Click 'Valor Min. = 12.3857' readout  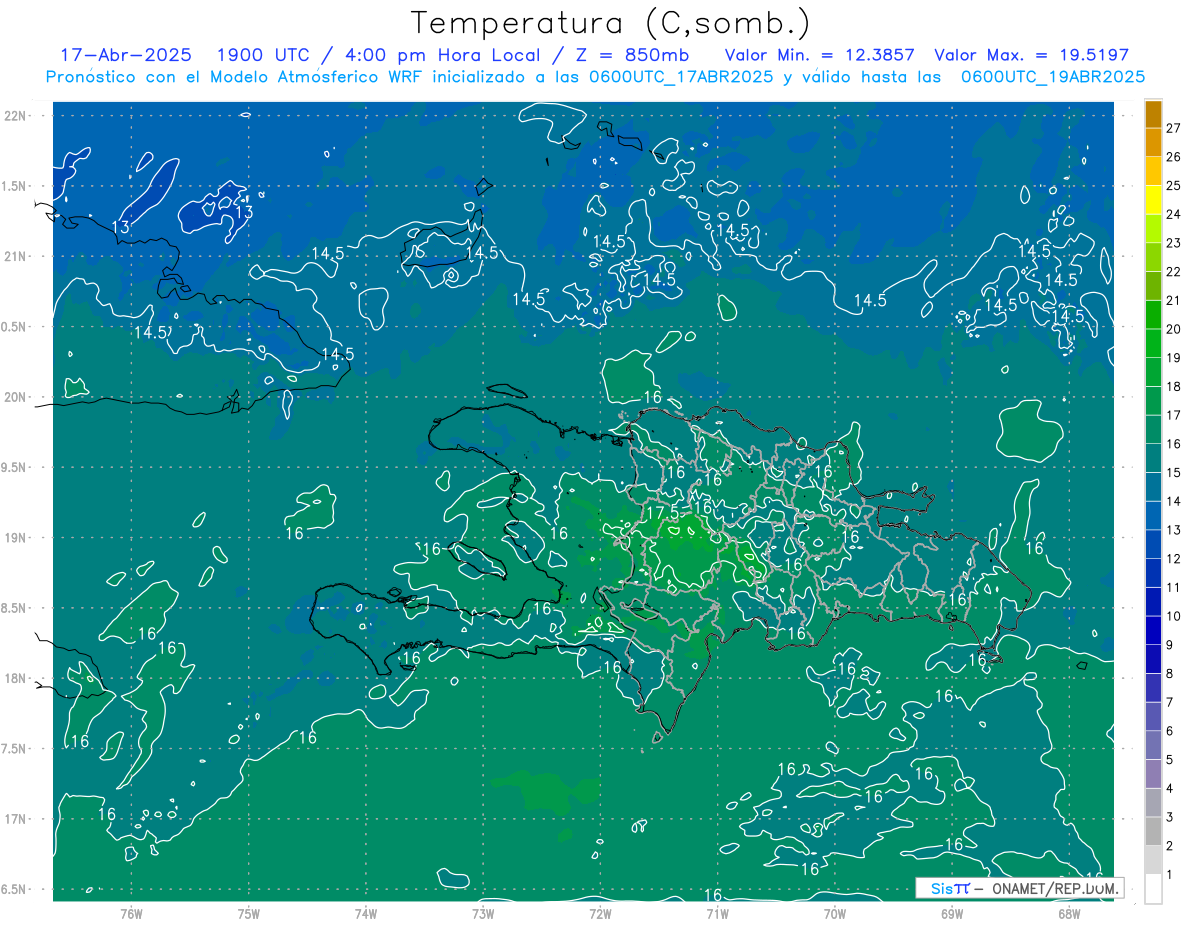(820, 55)
